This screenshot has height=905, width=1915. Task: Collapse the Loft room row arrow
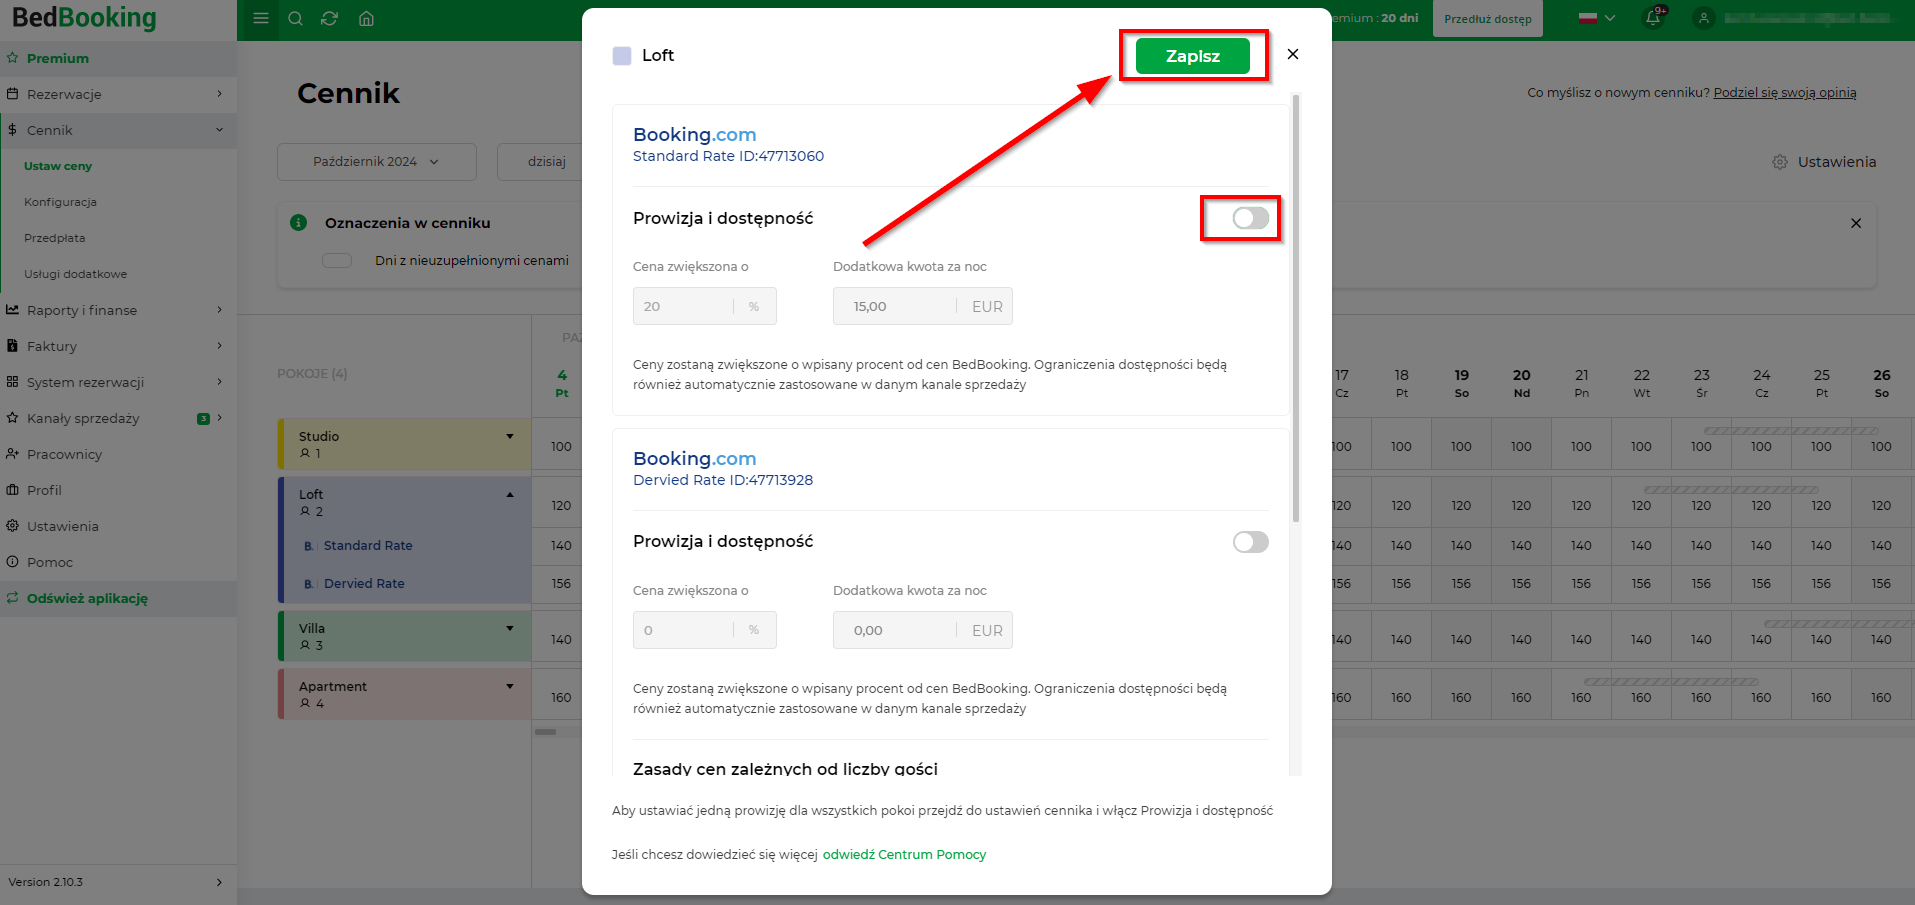tap(510, 494)
